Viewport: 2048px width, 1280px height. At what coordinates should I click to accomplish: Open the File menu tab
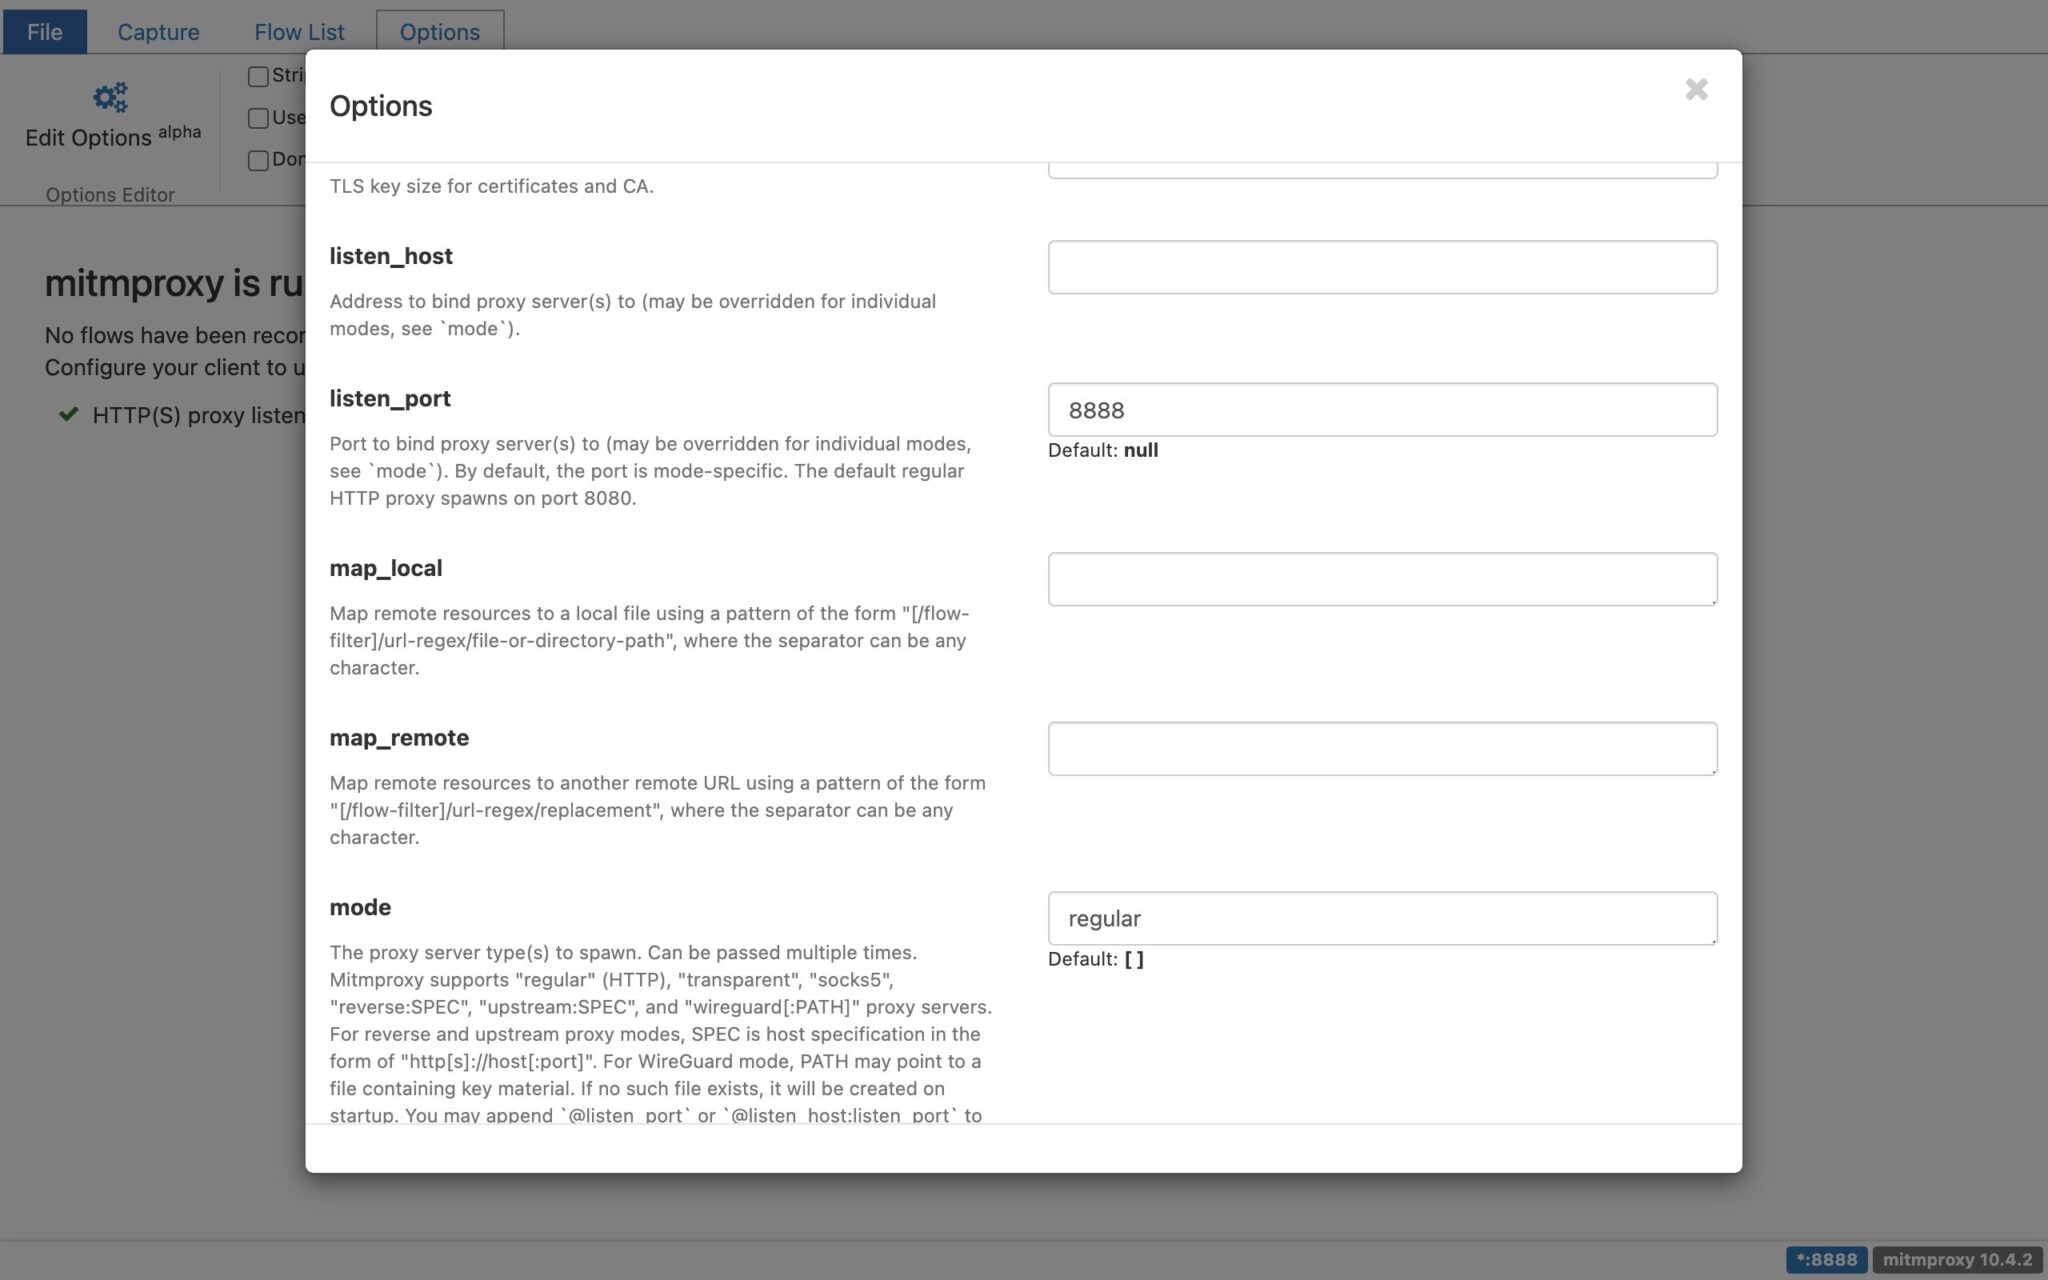[x=44, y=32]
